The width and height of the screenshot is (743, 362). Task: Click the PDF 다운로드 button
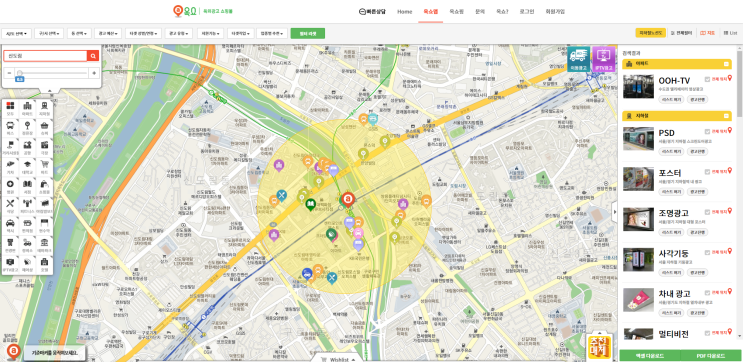point(711,355)
